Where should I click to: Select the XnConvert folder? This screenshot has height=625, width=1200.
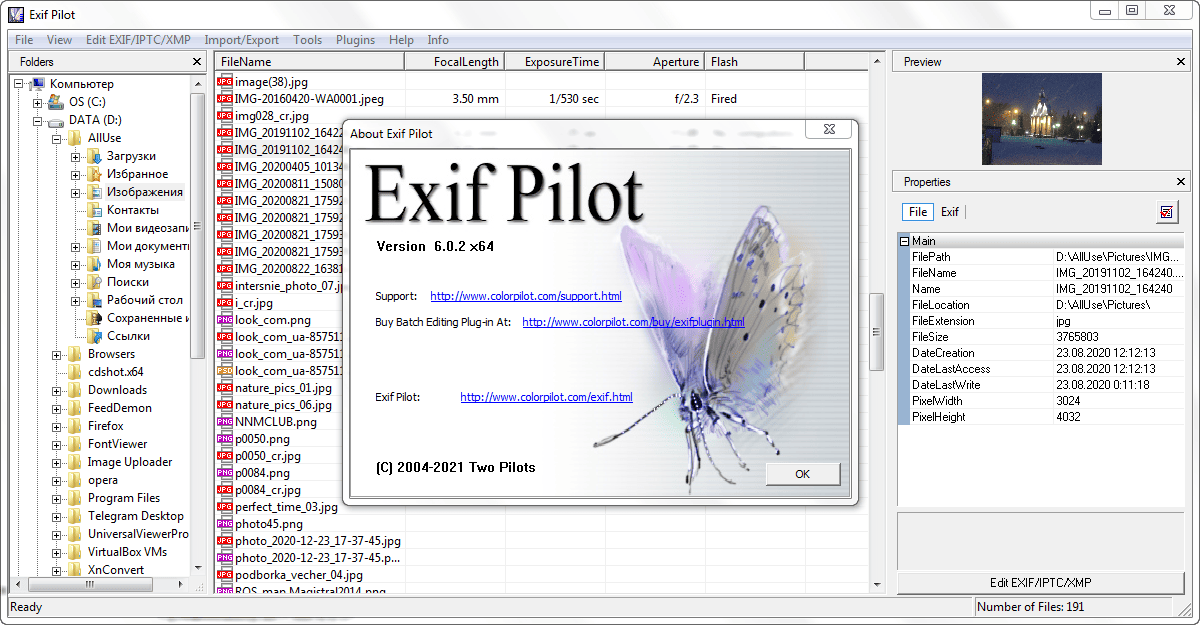(116, 570)
